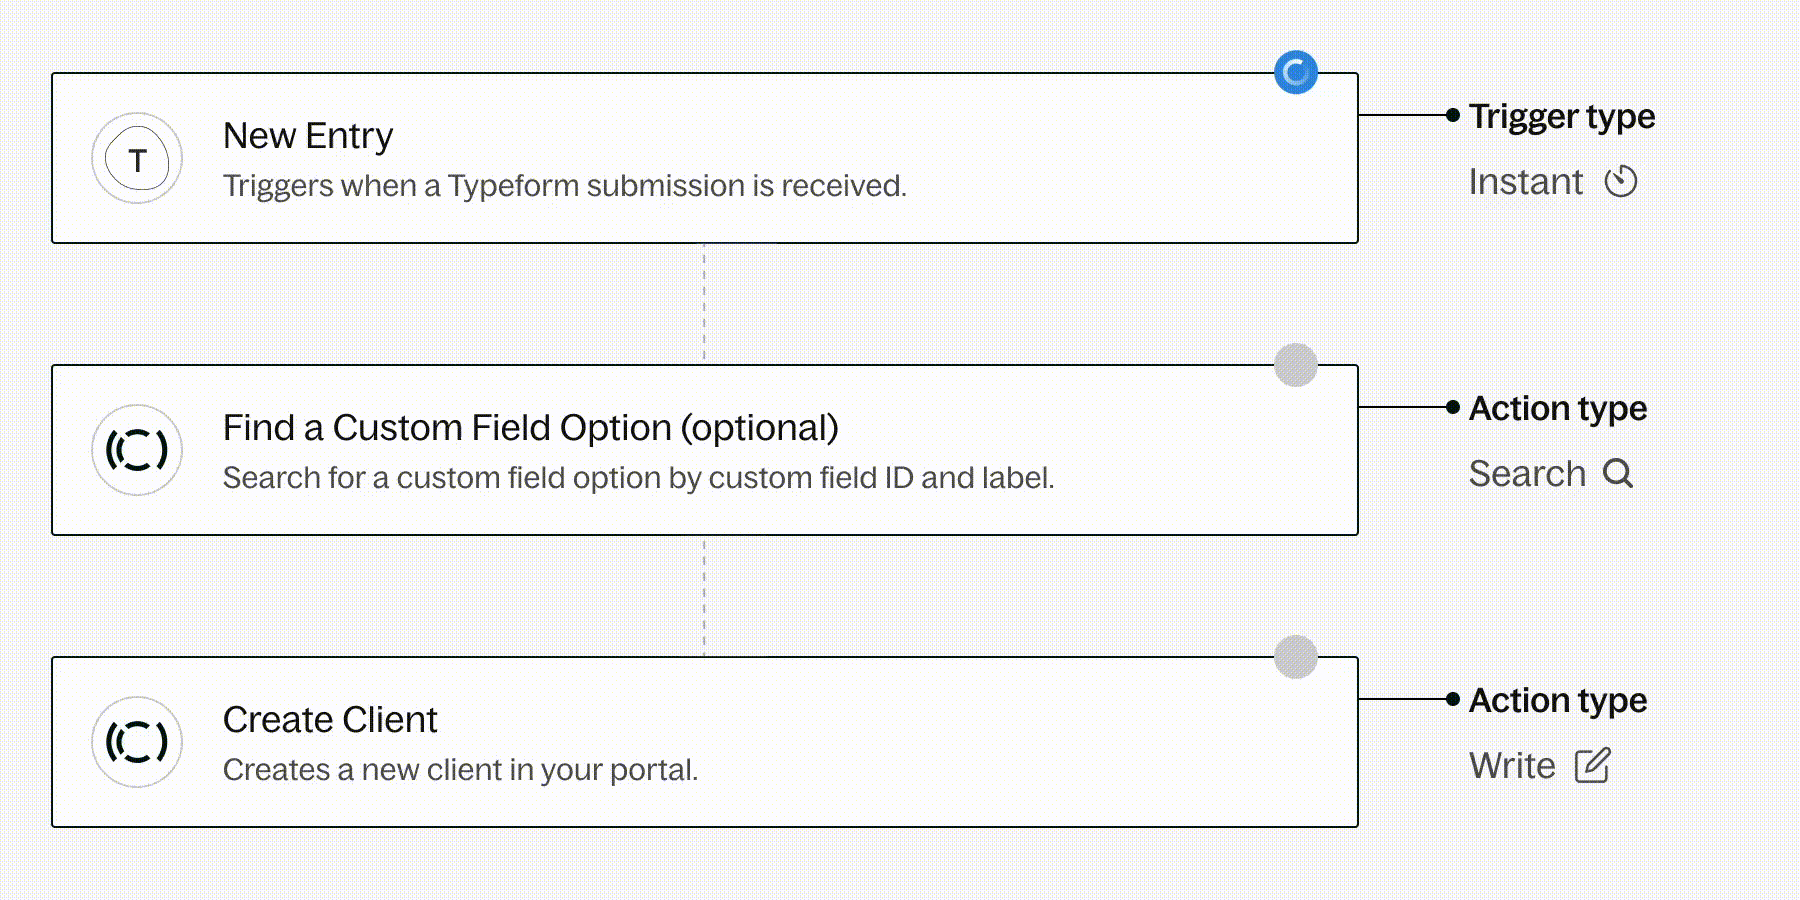Open the New Entry trigger title

point(308,136)
